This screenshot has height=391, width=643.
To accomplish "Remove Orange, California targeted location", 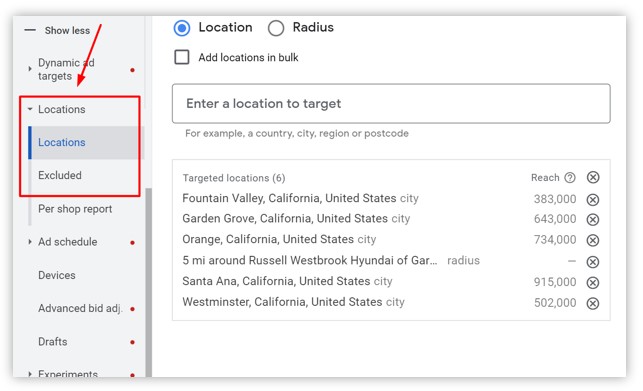I will coord(593,240).
